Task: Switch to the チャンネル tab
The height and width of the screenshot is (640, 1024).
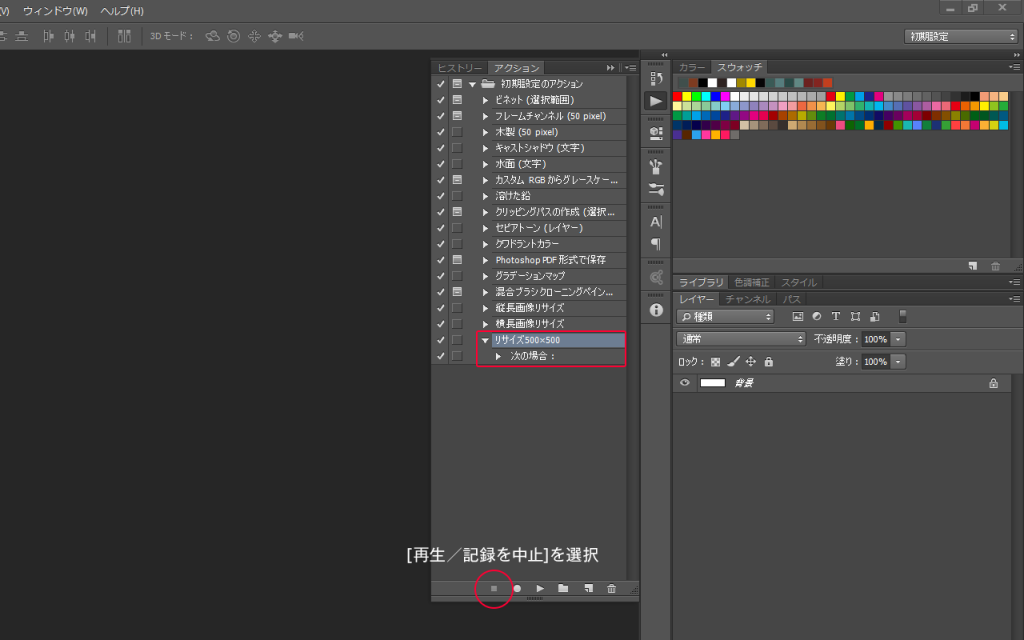Action: click(x=748, y=299)
